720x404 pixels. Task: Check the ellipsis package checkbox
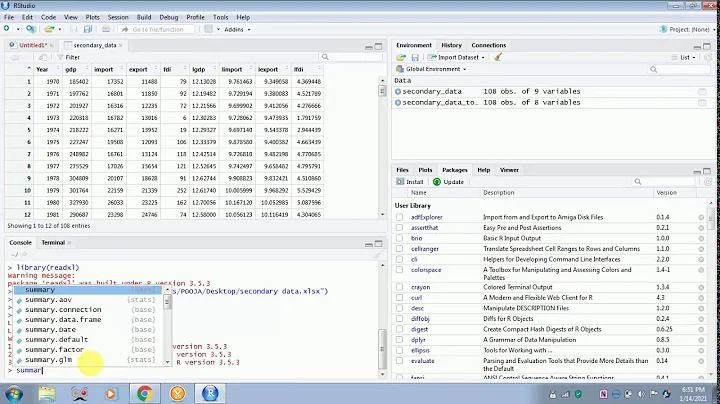(x=399, y=351)
